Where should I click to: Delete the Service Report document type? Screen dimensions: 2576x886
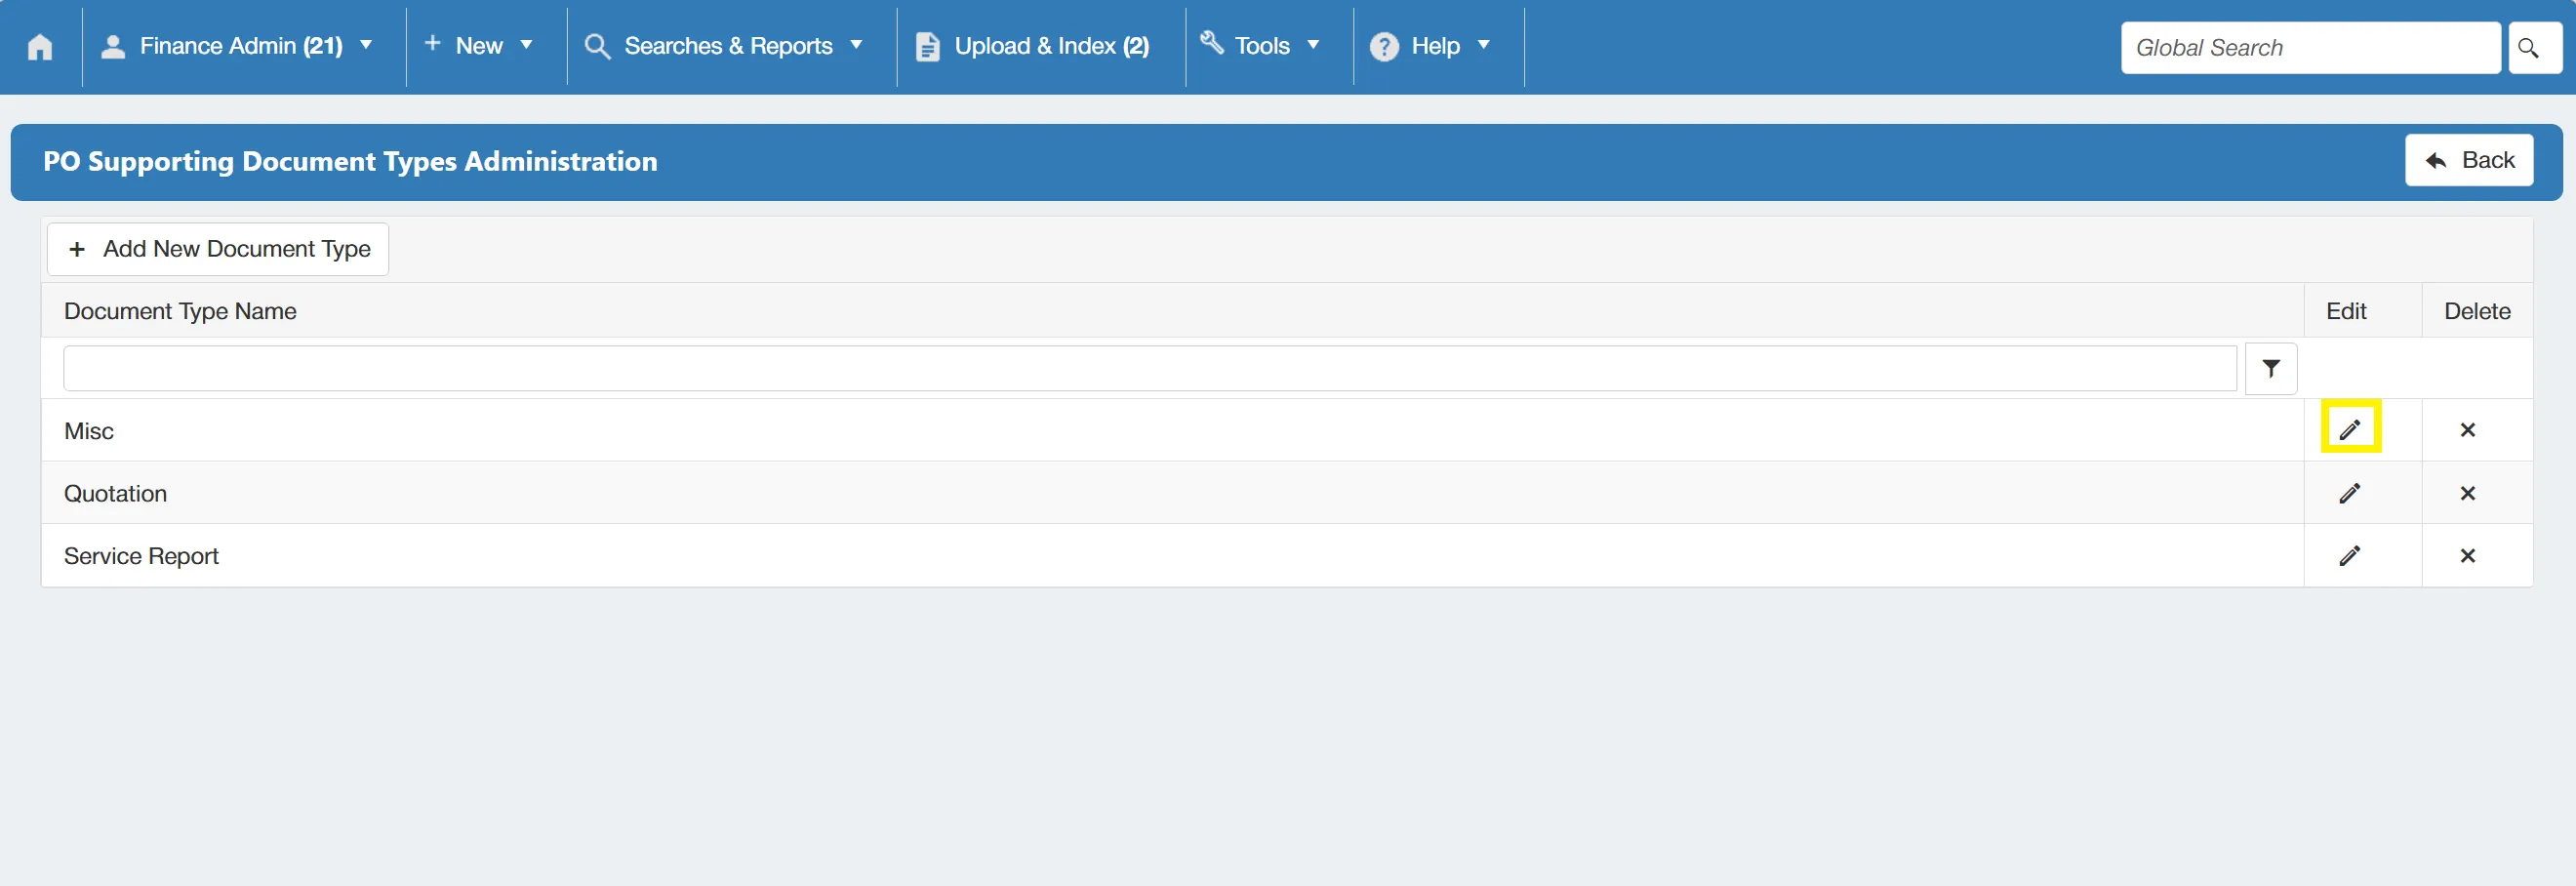point(2467,555)
